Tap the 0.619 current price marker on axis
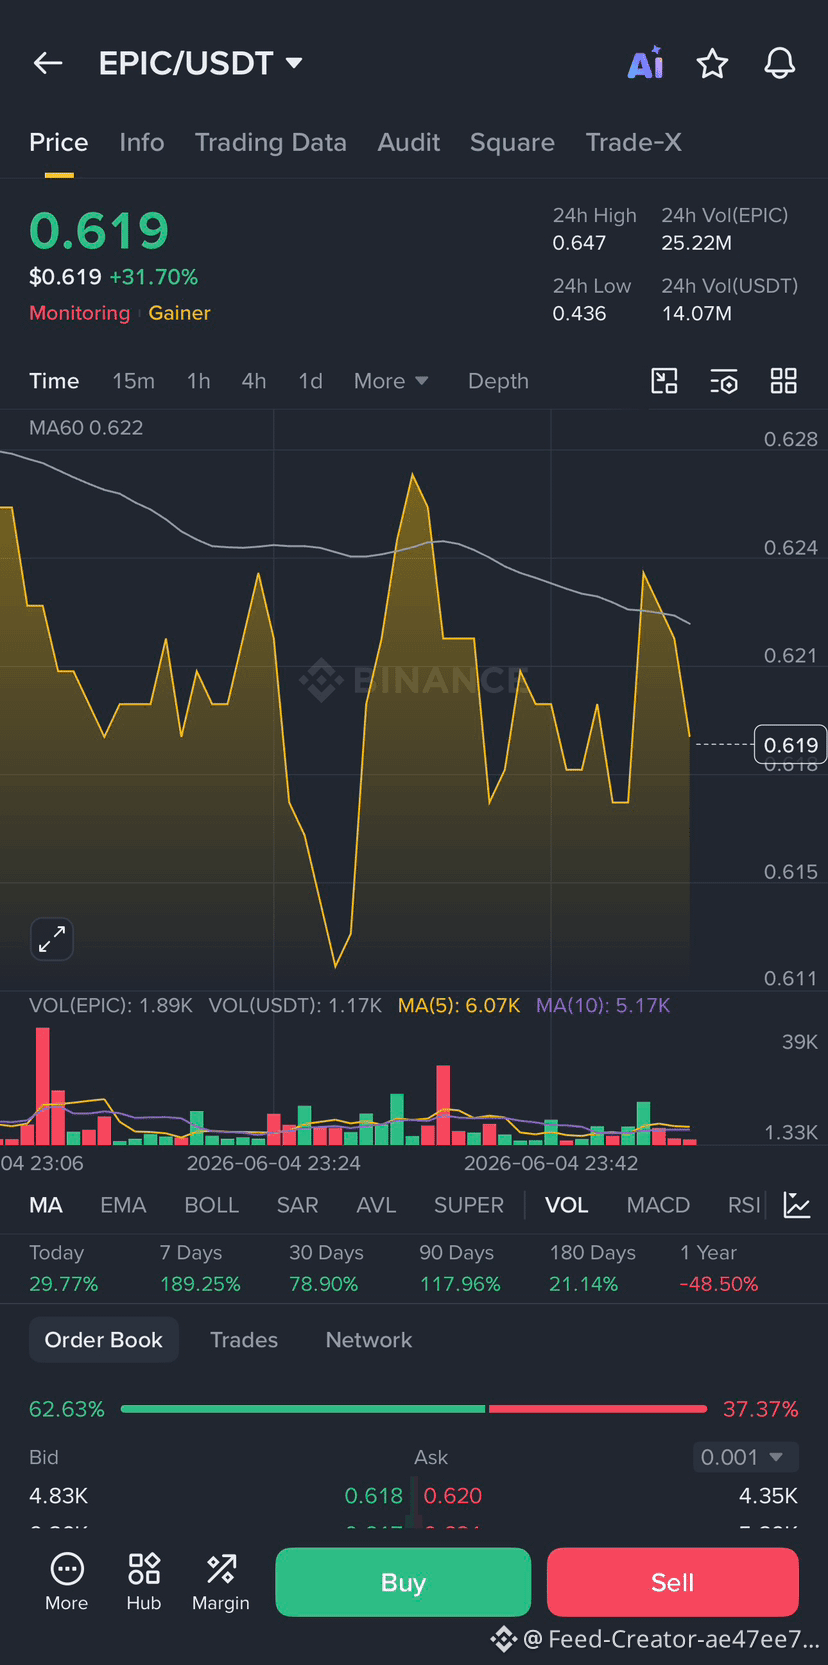The width and height of the screenshot is (828, 1665). pos(790,745)
